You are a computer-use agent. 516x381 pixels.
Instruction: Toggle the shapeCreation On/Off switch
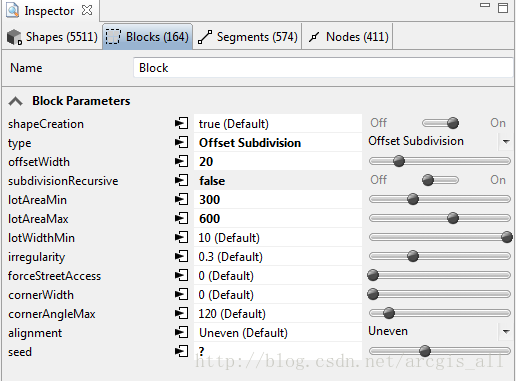coord(440,123)
